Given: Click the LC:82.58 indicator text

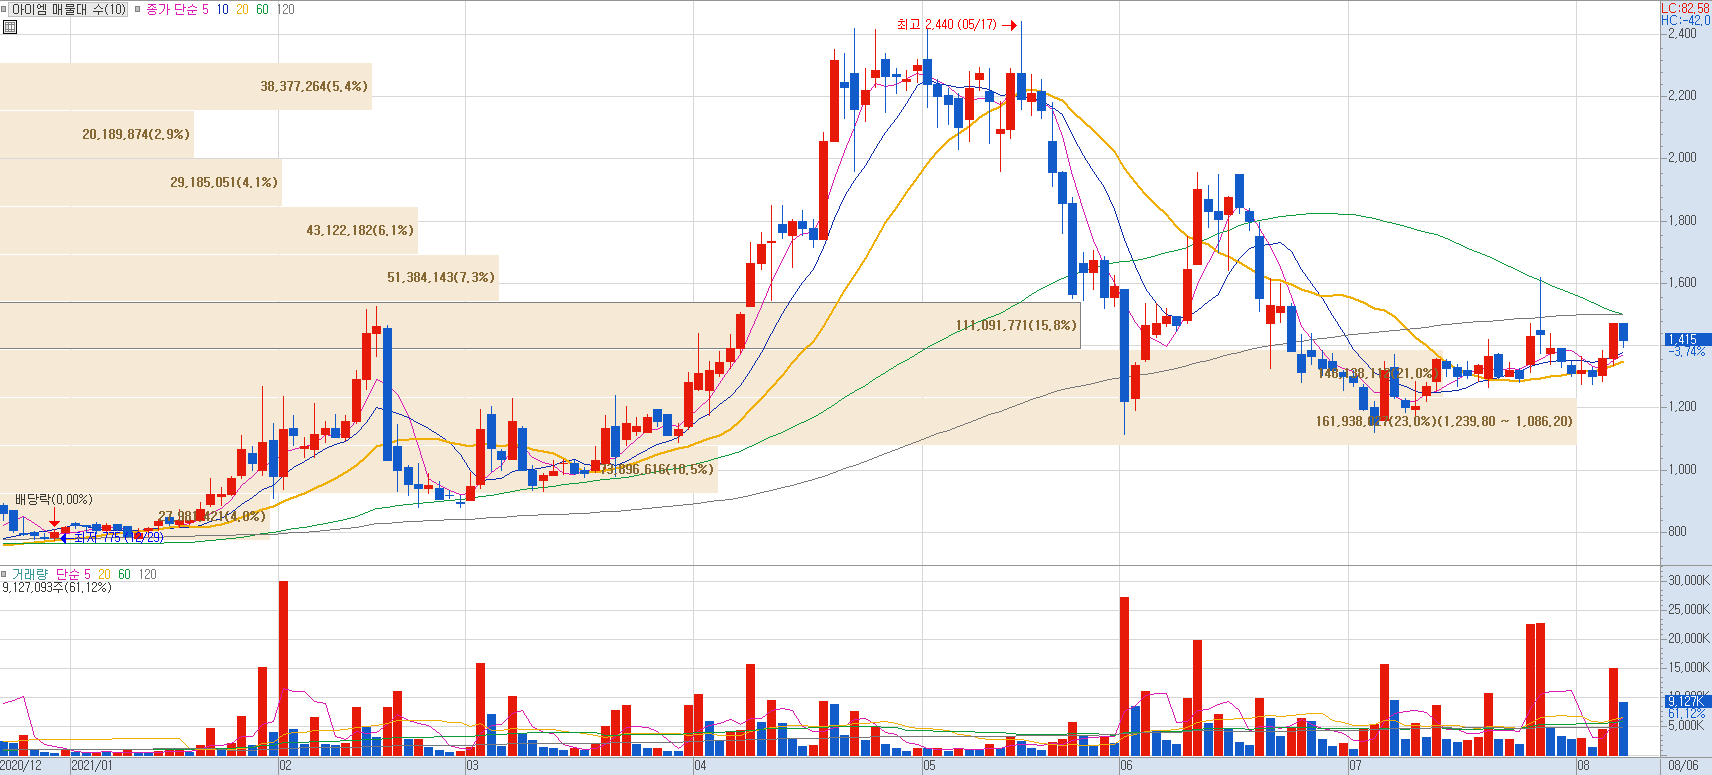Looking at the screenshot, I should pos(1685,8).
